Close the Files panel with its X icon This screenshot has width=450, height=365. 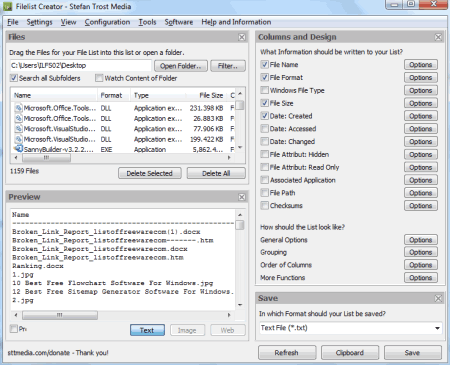click(242, 37)
